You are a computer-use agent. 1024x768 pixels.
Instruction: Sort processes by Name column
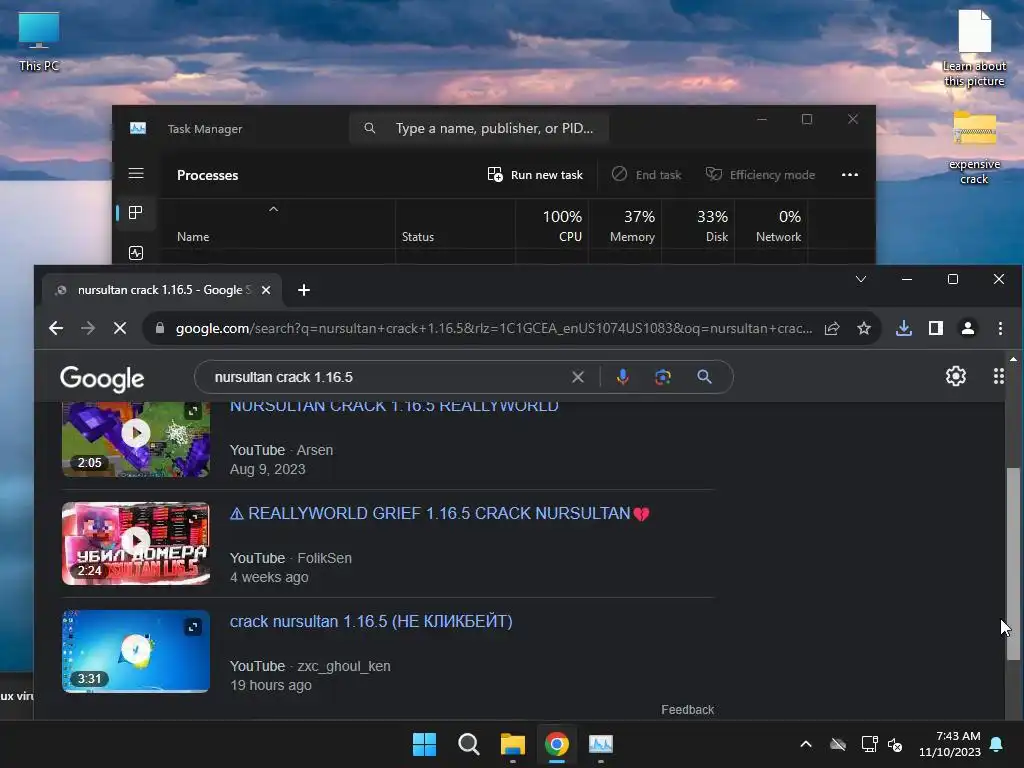point(193,237)
